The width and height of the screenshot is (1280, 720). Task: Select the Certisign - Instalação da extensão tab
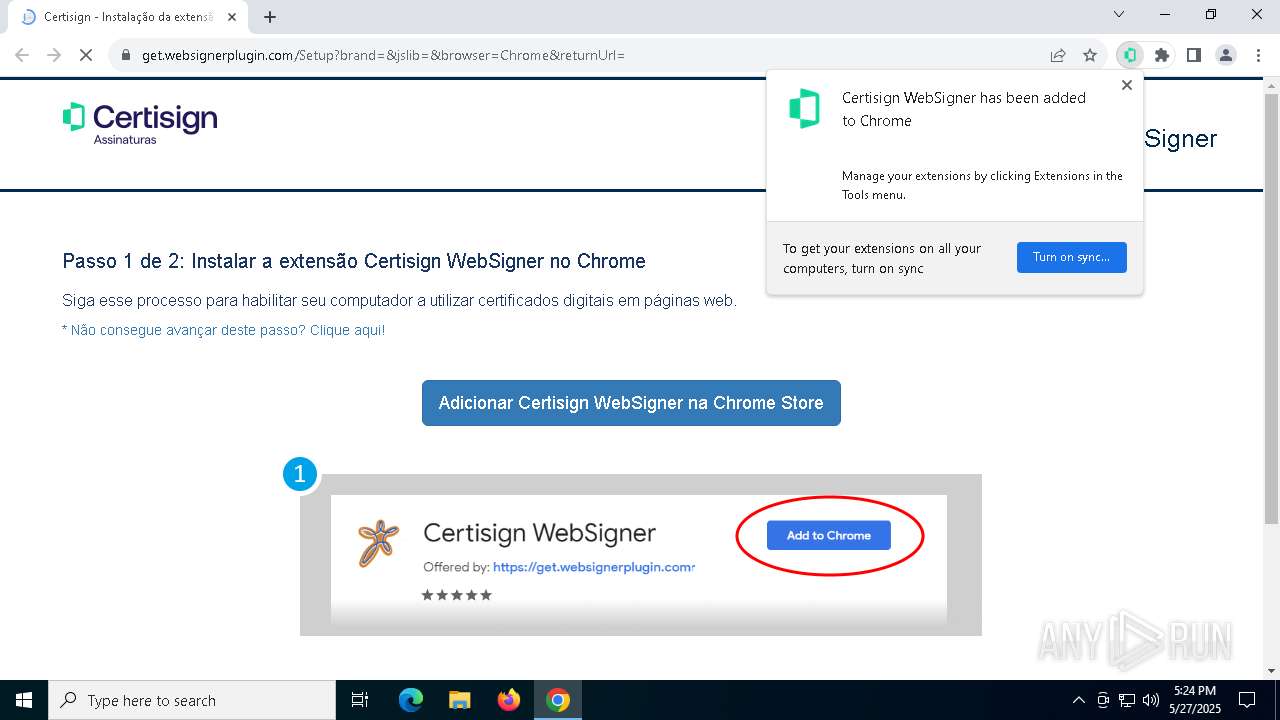coord(130,17)
